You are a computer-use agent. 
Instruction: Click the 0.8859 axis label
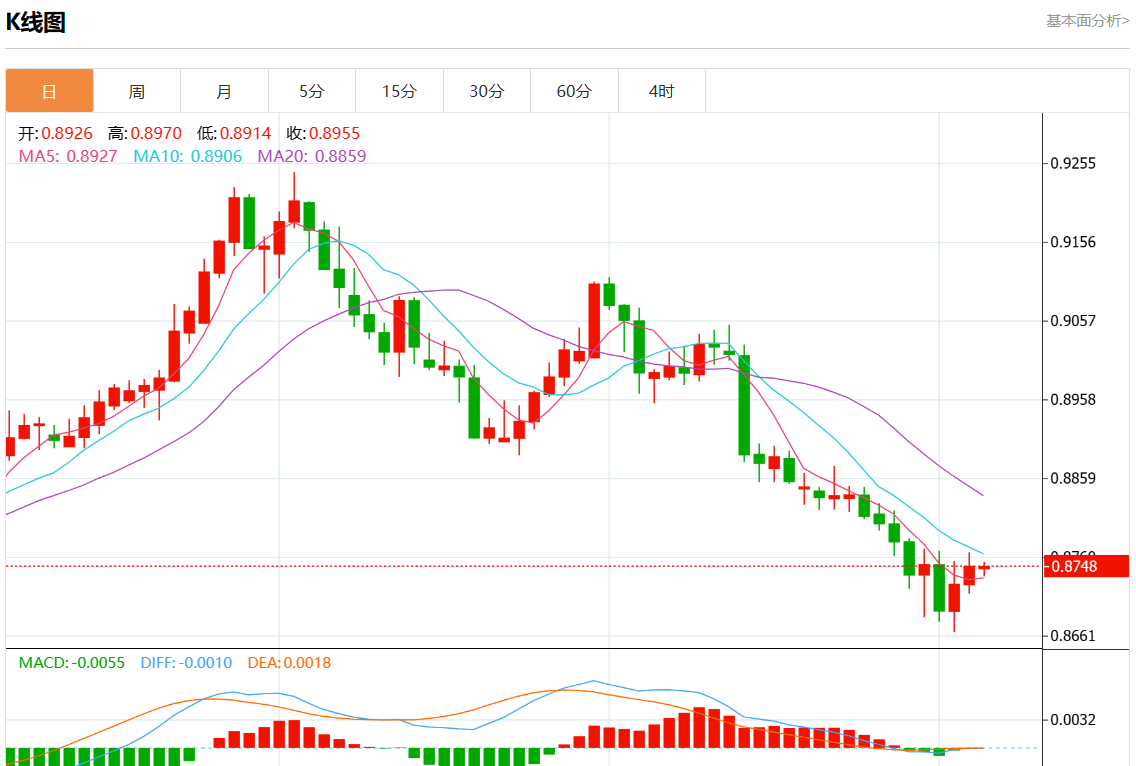click(x=1073, y=478)
